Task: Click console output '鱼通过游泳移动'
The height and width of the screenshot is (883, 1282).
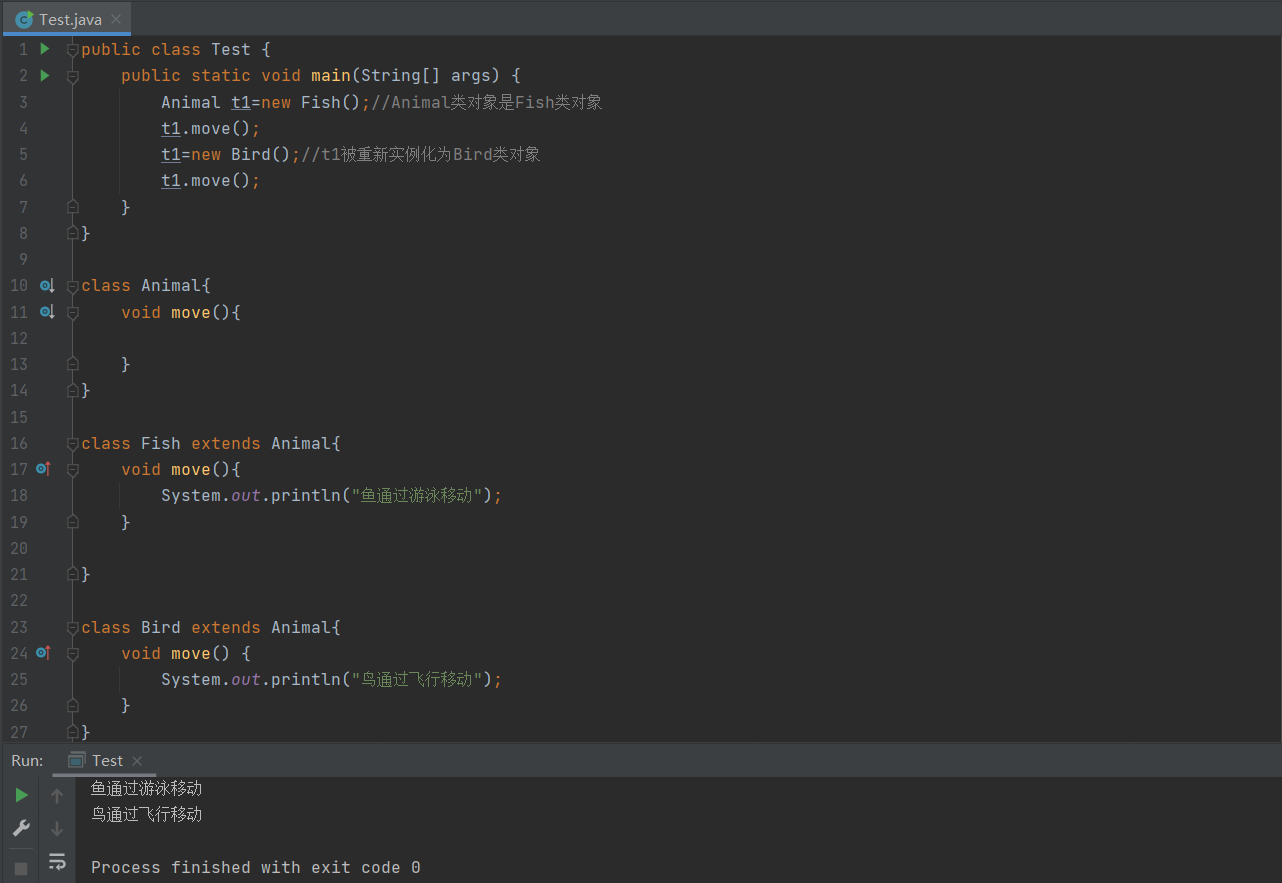Action: 146,788
